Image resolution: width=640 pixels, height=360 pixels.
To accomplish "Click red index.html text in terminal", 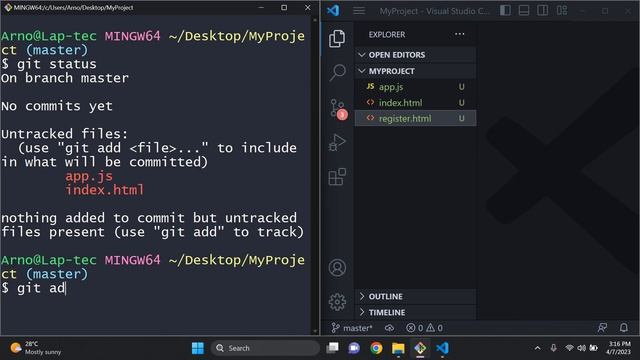I will pyautogui.click(x=104, y=190).
